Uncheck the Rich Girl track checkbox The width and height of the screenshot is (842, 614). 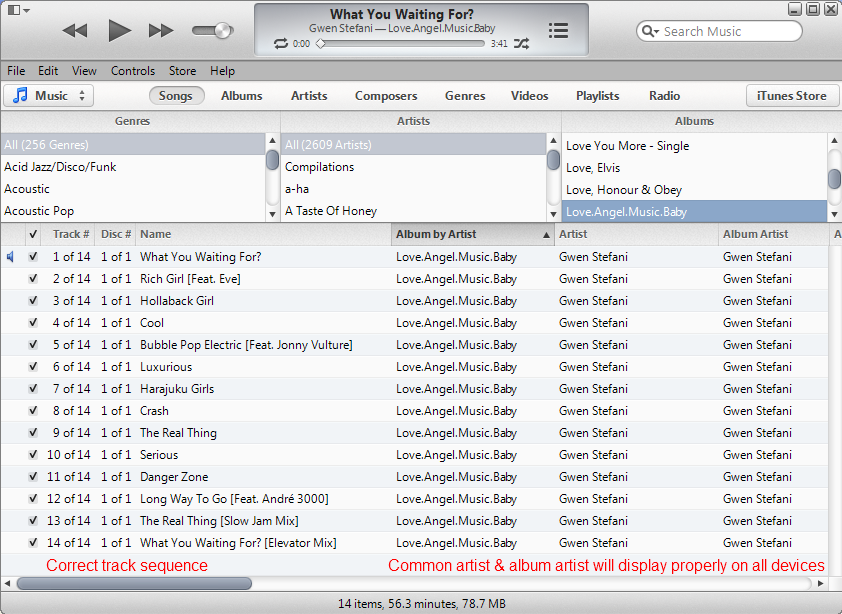pyautogui.click(x=33, y=279)
